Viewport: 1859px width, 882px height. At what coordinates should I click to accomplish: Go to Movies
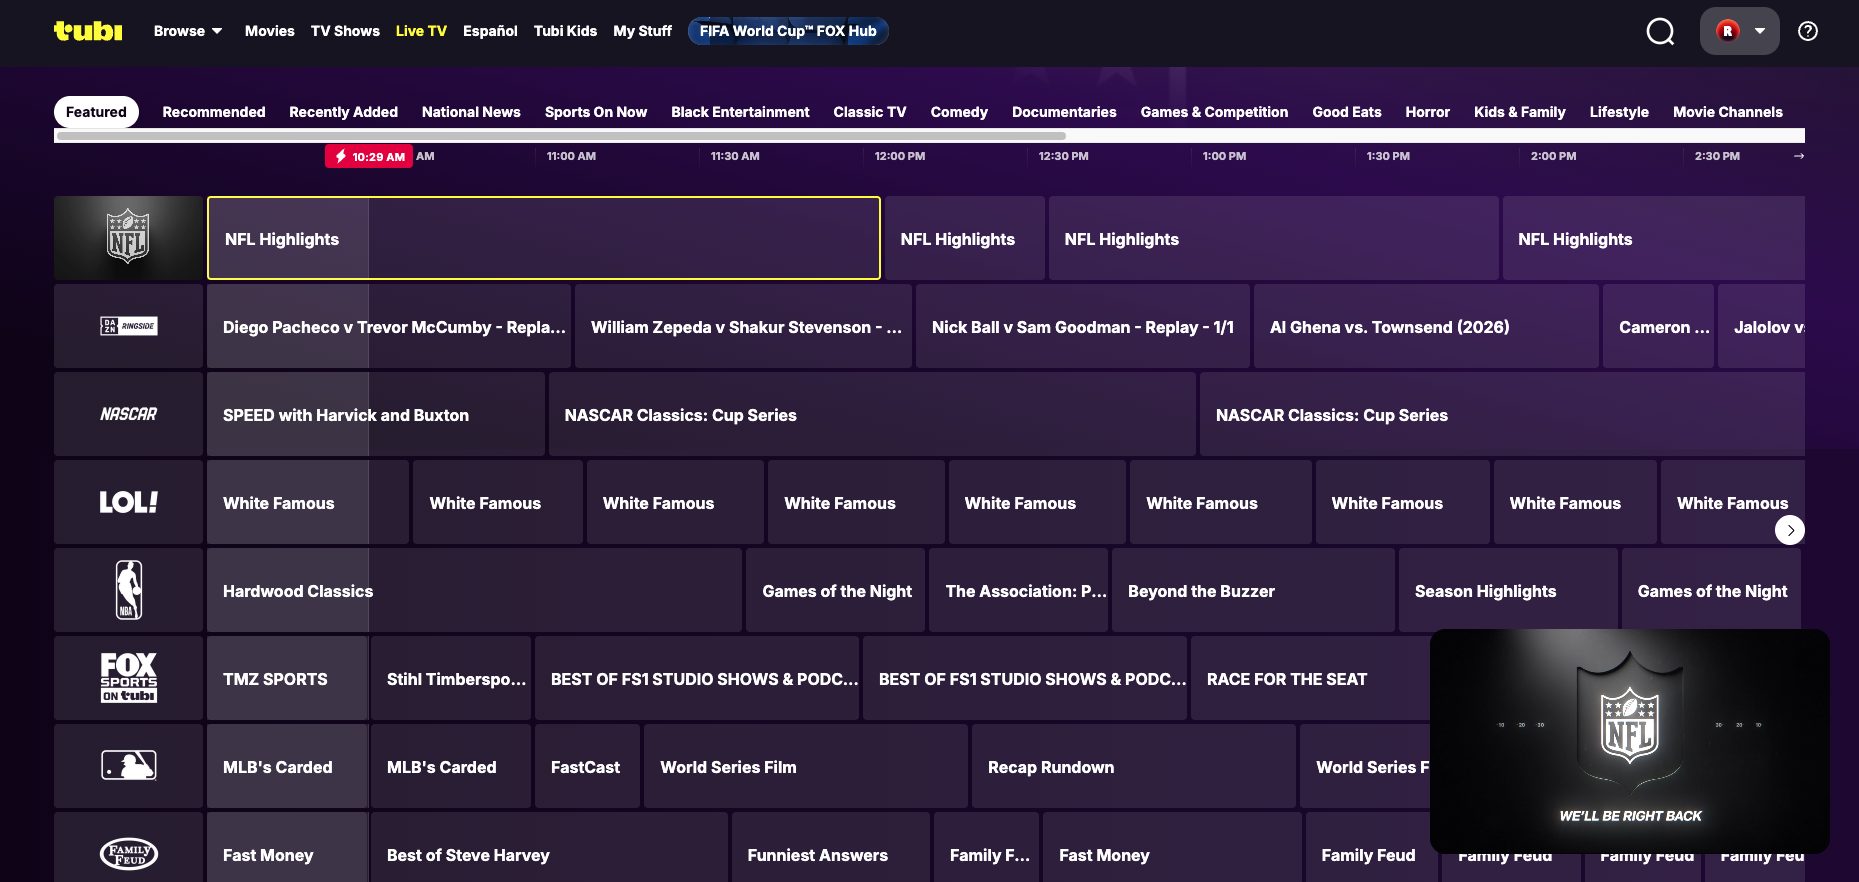pos(270,31)
